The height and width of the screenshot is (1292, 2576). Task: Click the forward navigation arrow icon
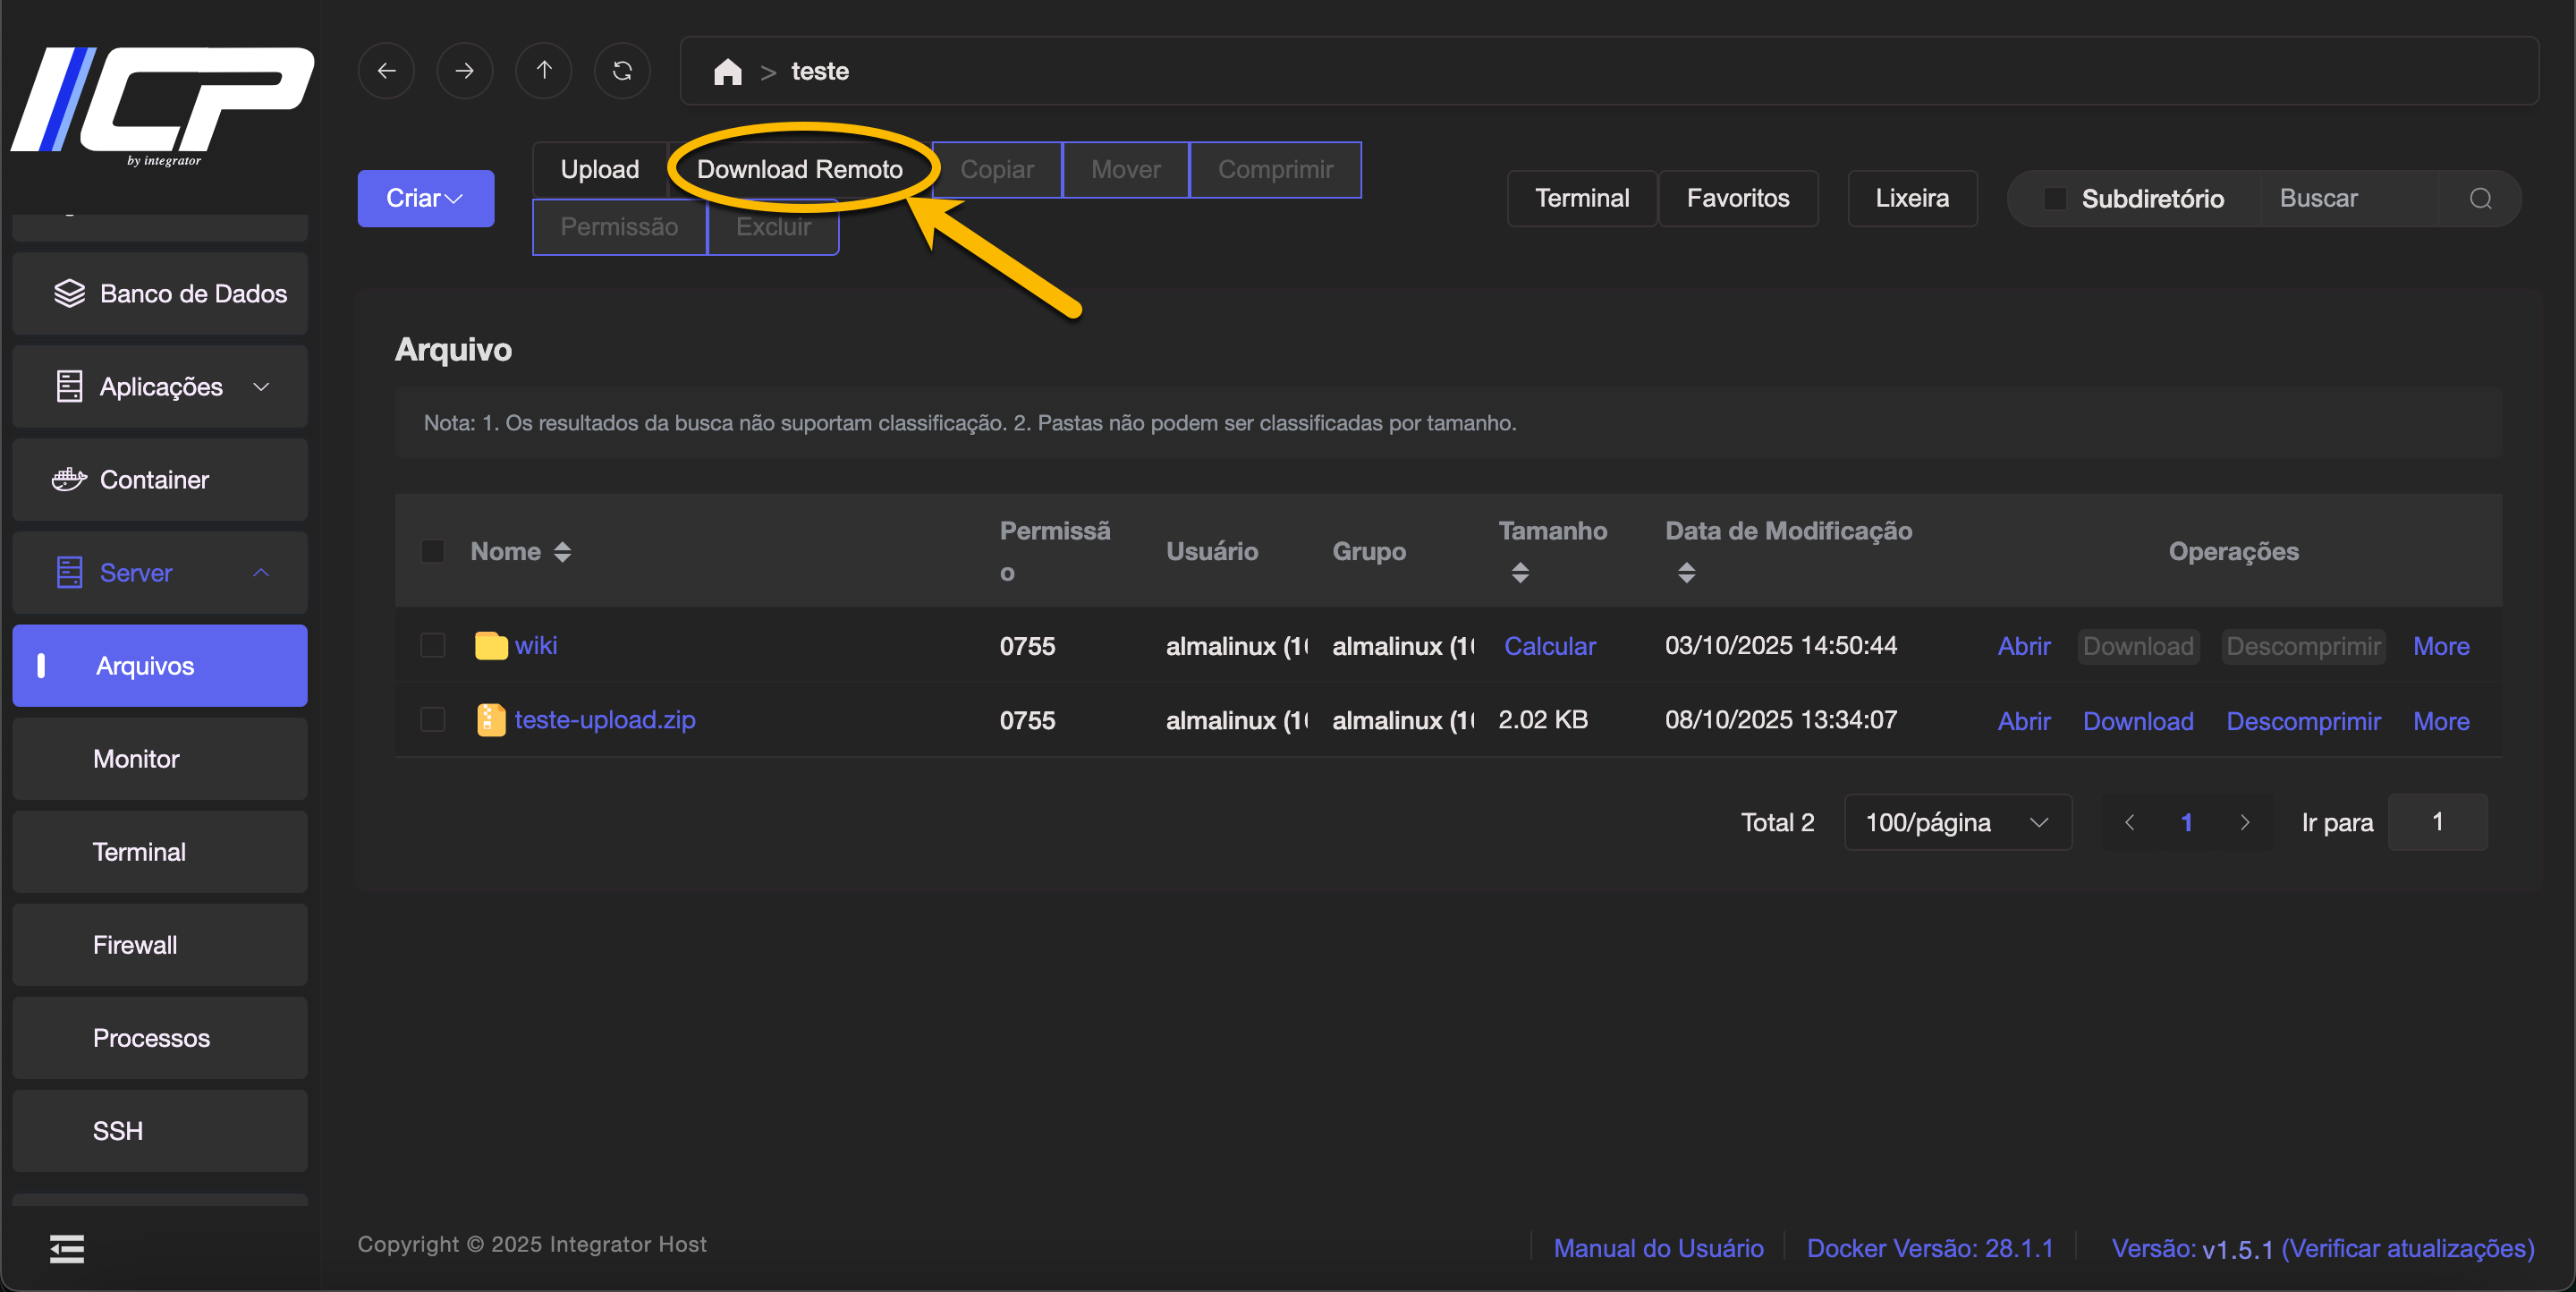point(464,71)
